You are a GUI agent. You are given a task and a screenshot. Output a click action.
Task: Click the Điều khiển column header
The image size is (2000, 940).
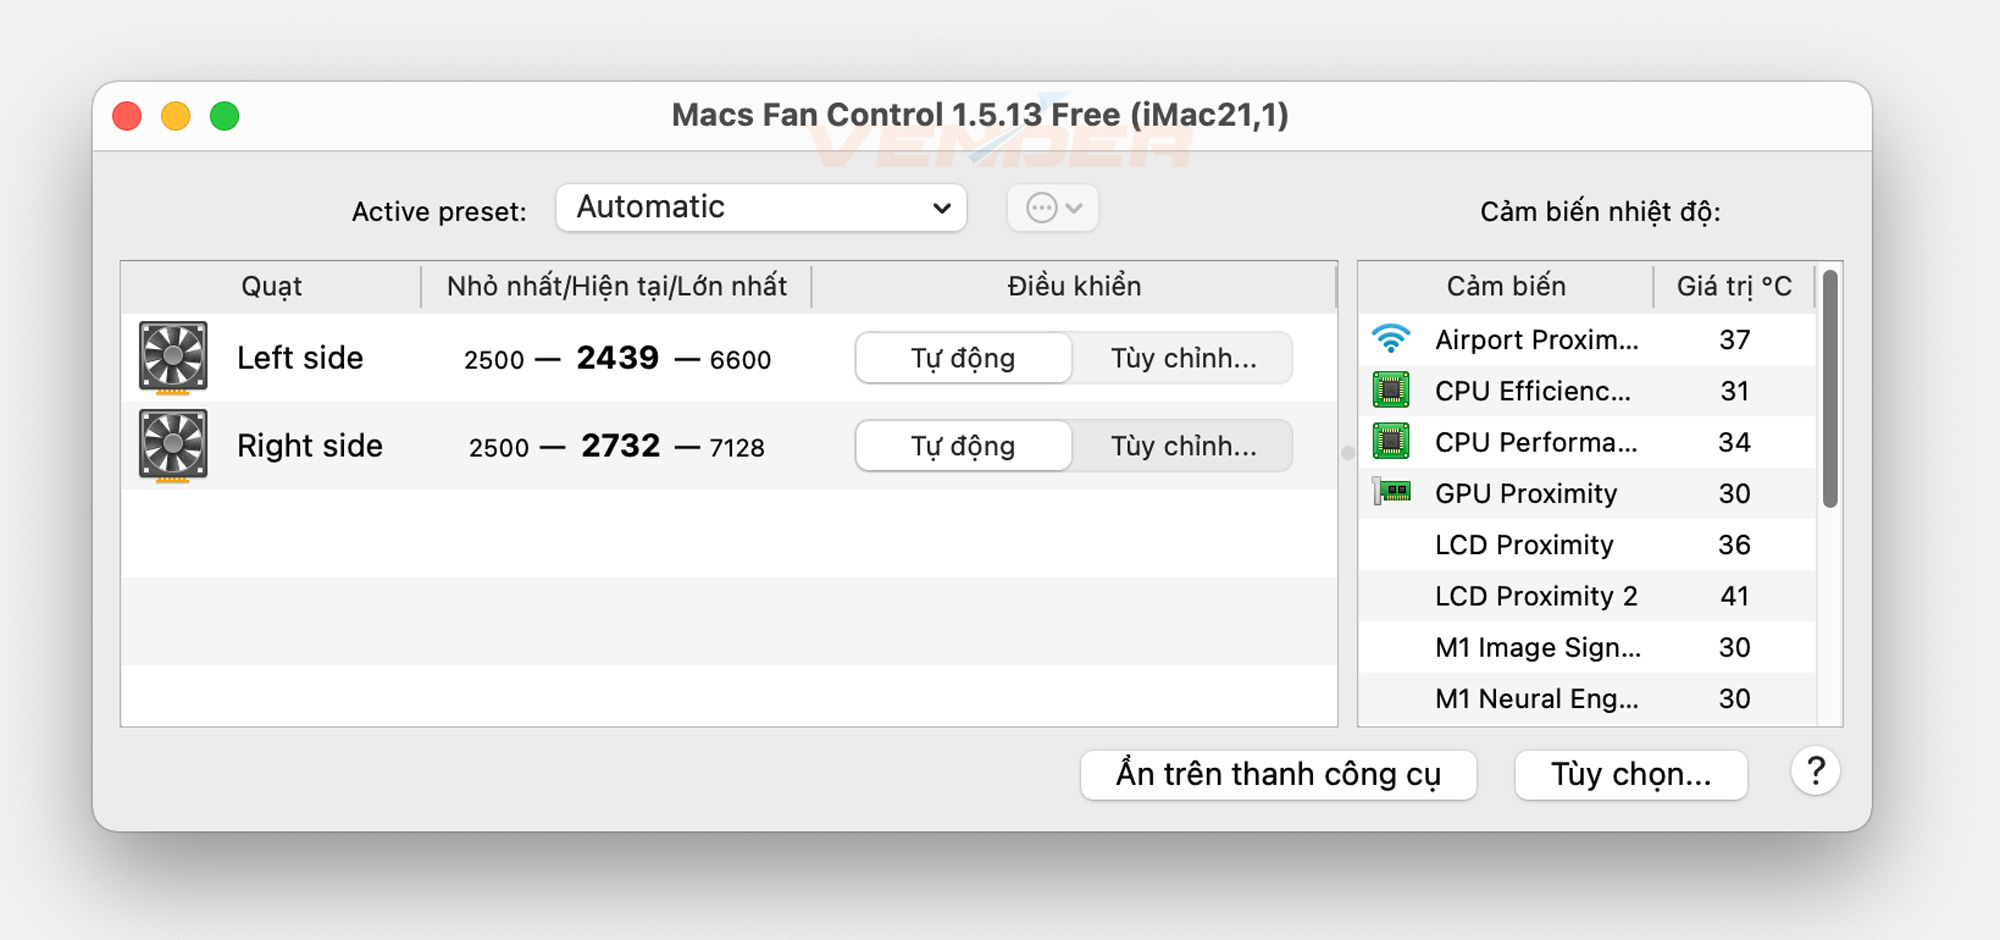click(x=1074, y=287)
